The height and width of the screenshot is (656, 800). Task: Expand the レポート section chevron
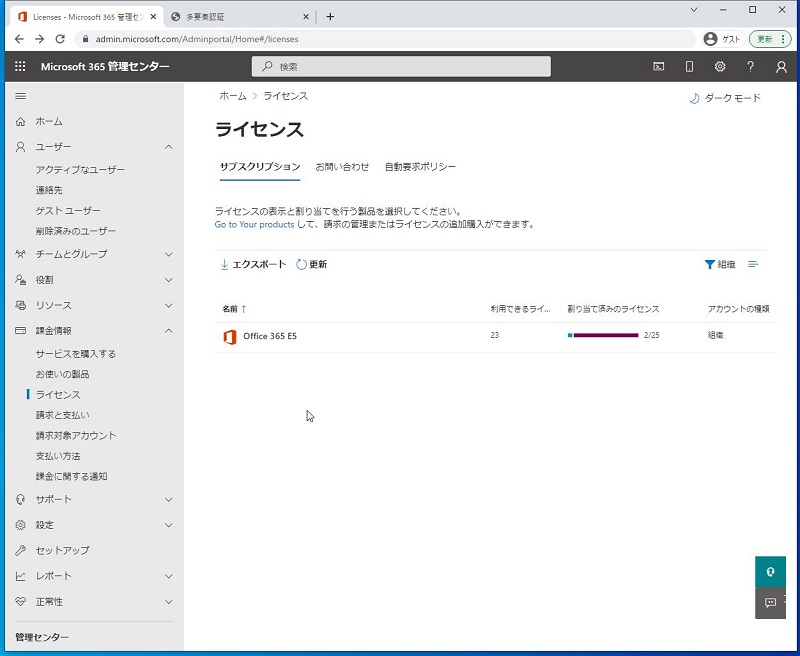(x=169, y=576)
